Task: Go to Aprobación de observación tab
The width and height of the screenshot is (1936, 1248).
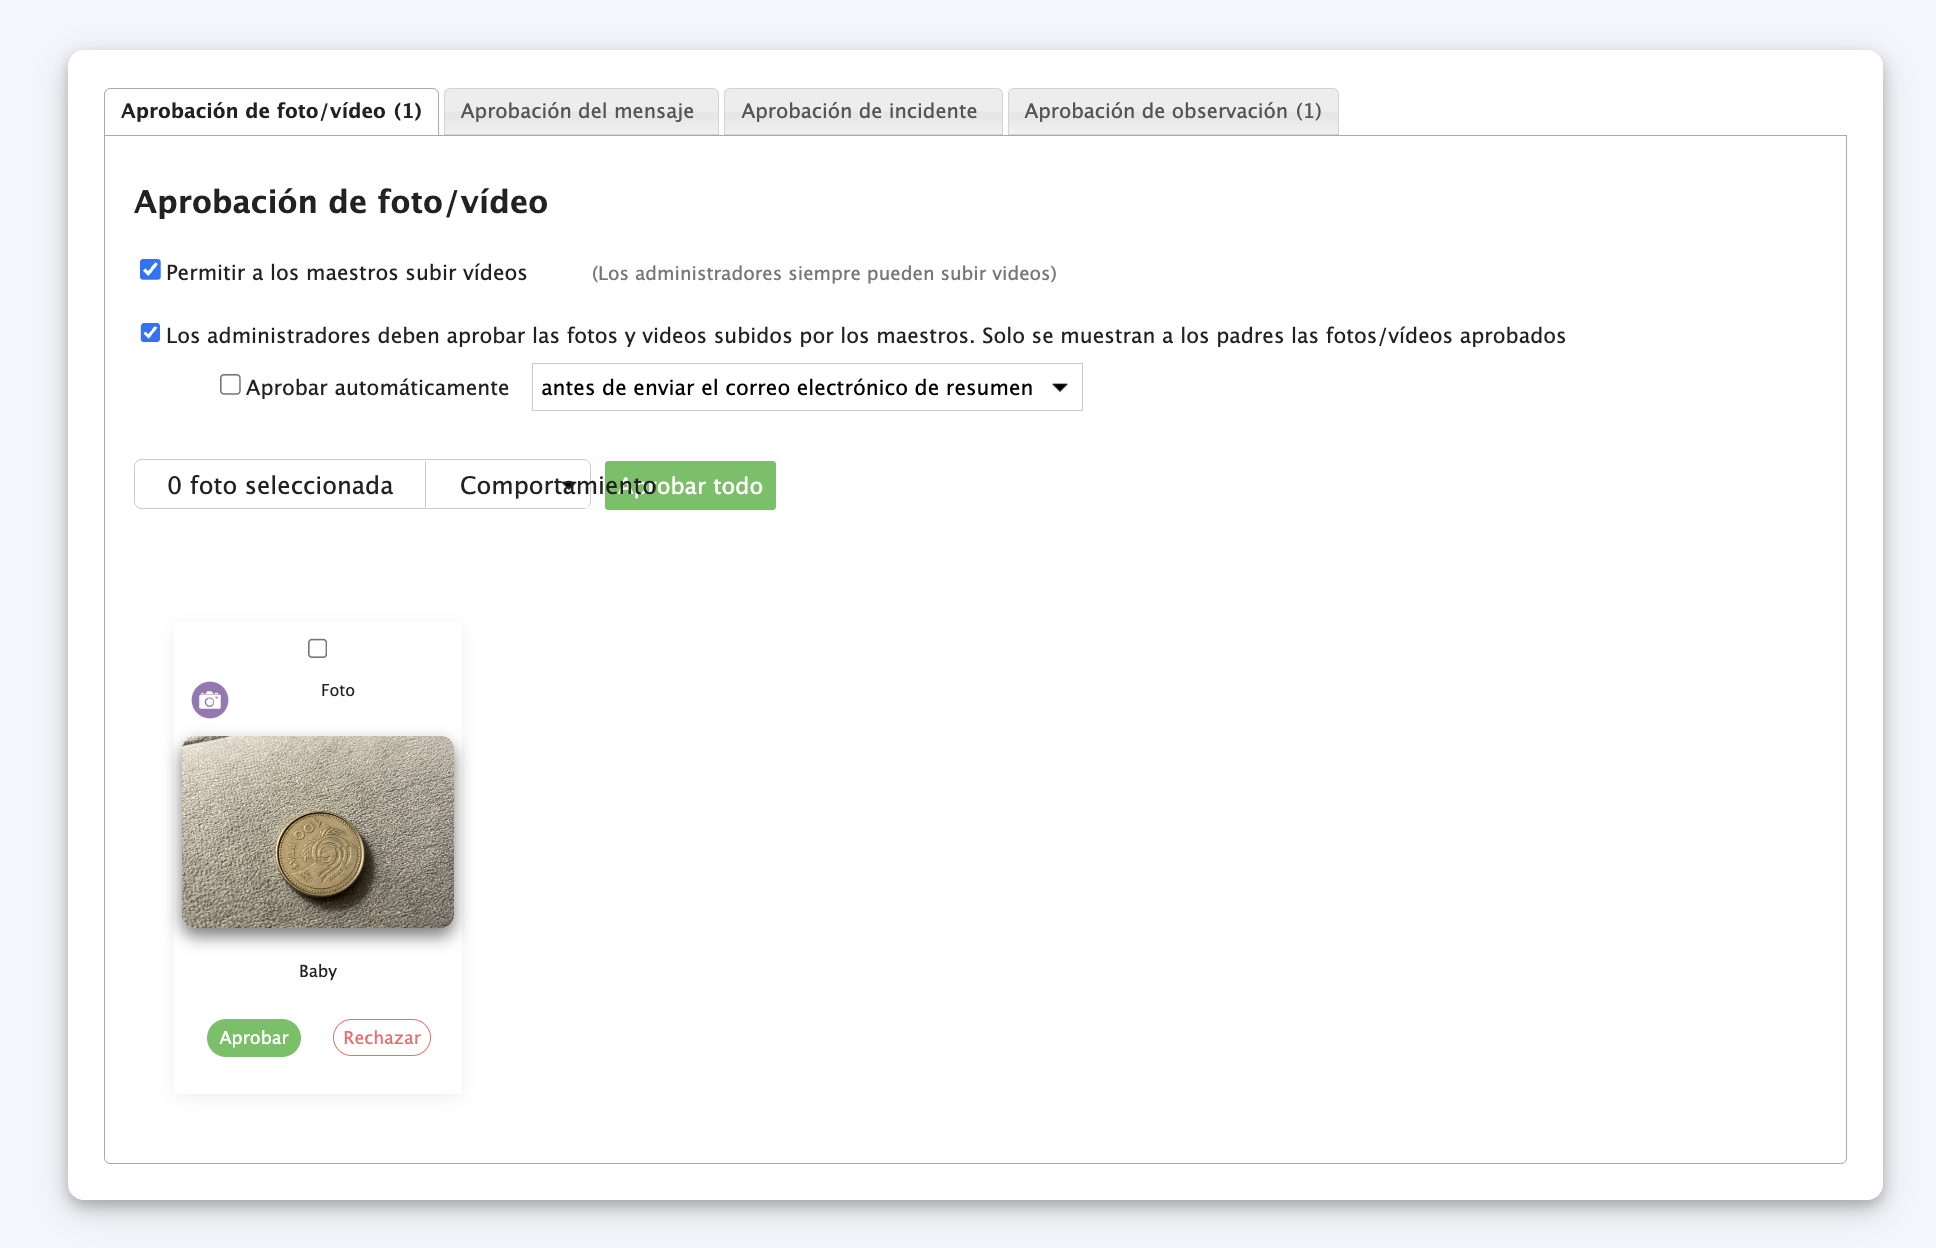Action: [x=1172, y=111]
